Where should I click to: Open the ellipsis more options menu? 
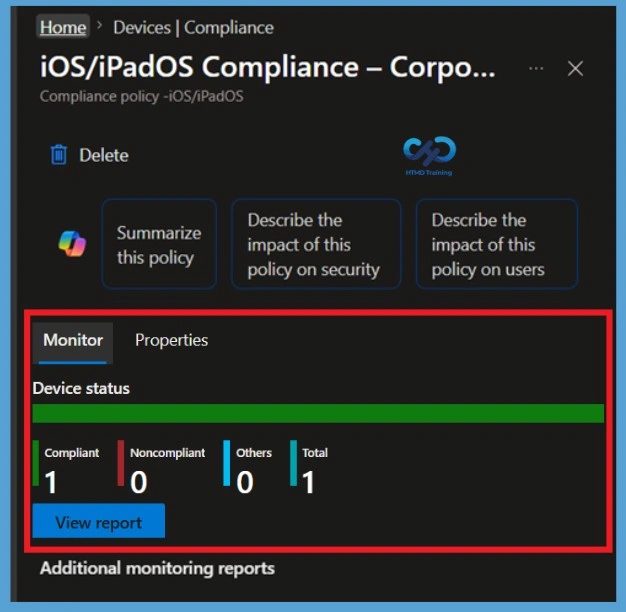[x=536, y=68]
